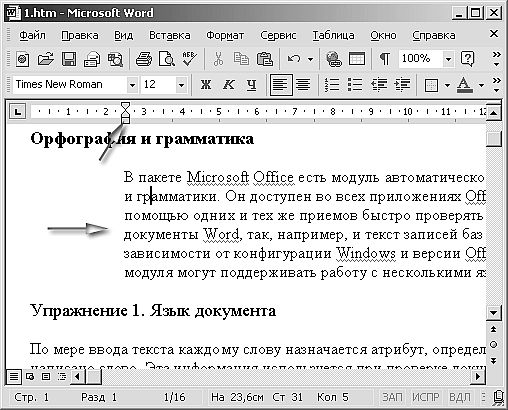Click the Outside Border icon
Viewport: 508px width, 410px height.
tap(431, 85)
